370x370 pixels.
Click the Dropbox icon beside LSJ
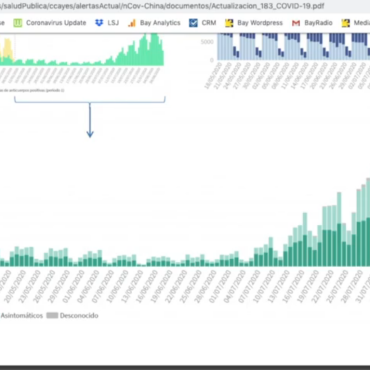(x=99, y=23)
